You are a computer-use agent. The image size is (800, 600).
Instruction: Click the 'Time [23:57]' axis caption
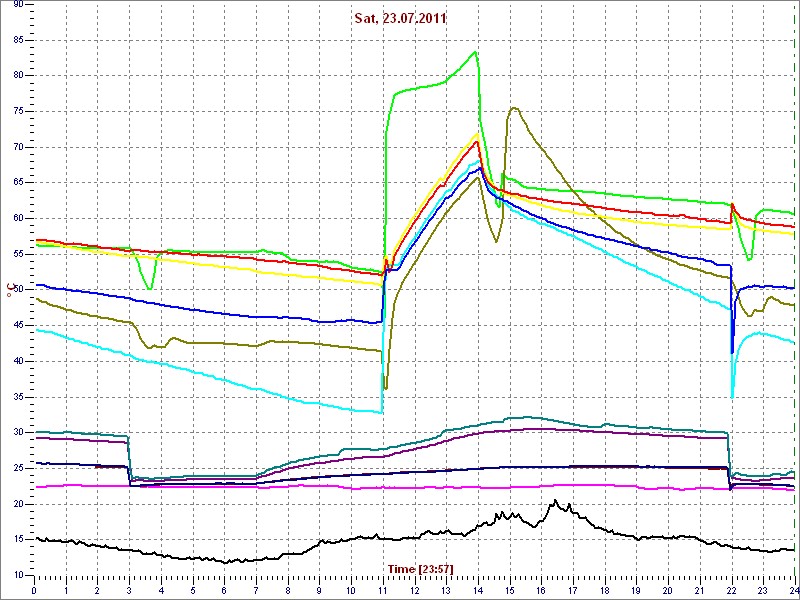[421, 568]
